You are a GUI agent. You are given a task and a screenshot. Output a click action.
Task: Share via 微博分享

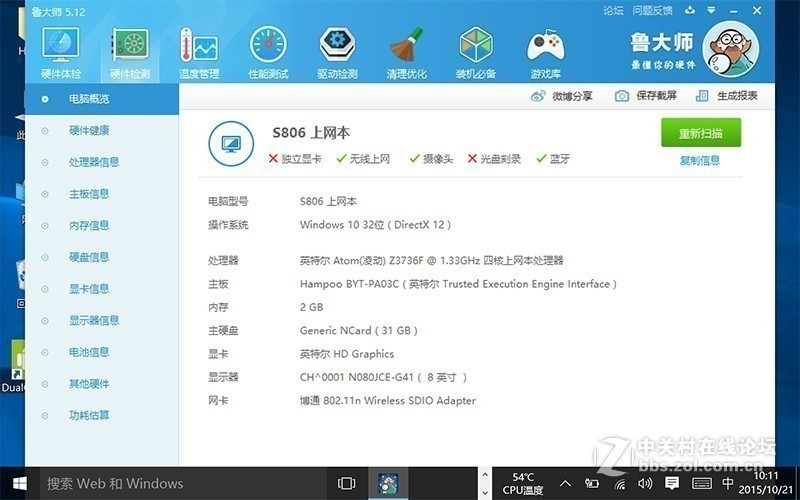[562, 96]
